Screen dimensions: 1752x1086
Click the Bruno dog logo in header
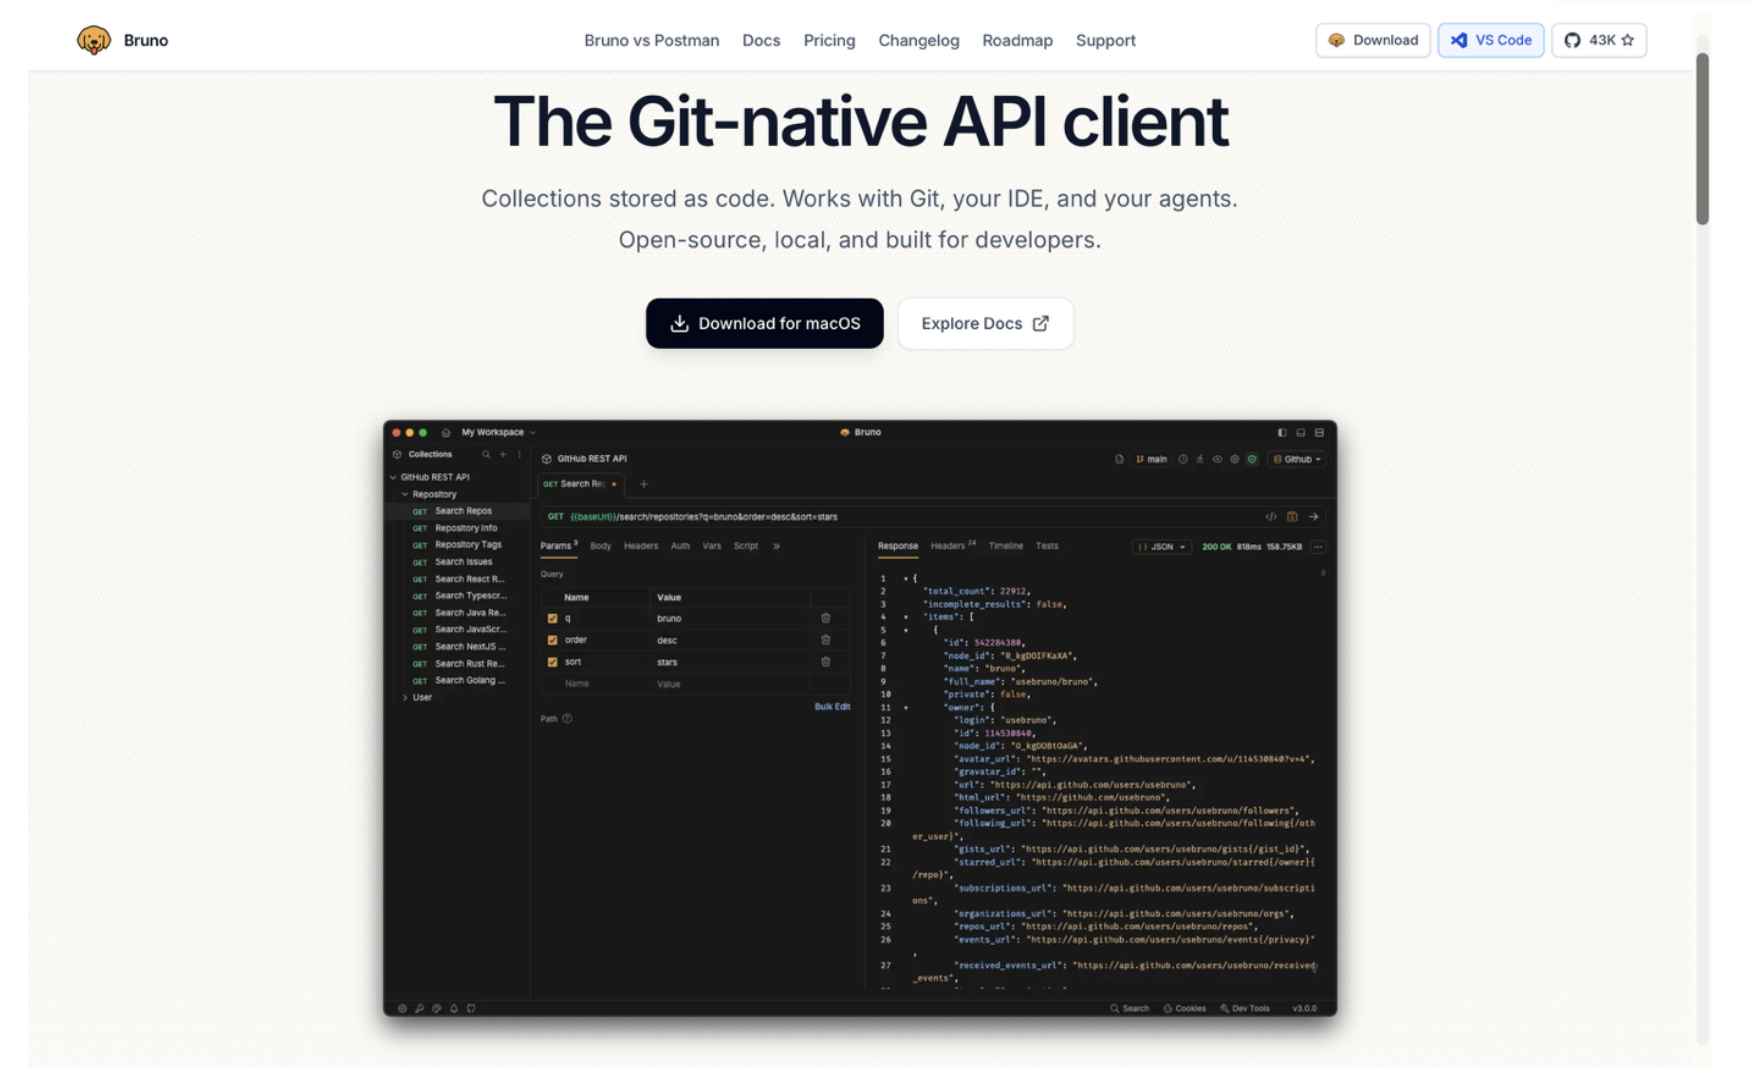click(x=93, y=40)
